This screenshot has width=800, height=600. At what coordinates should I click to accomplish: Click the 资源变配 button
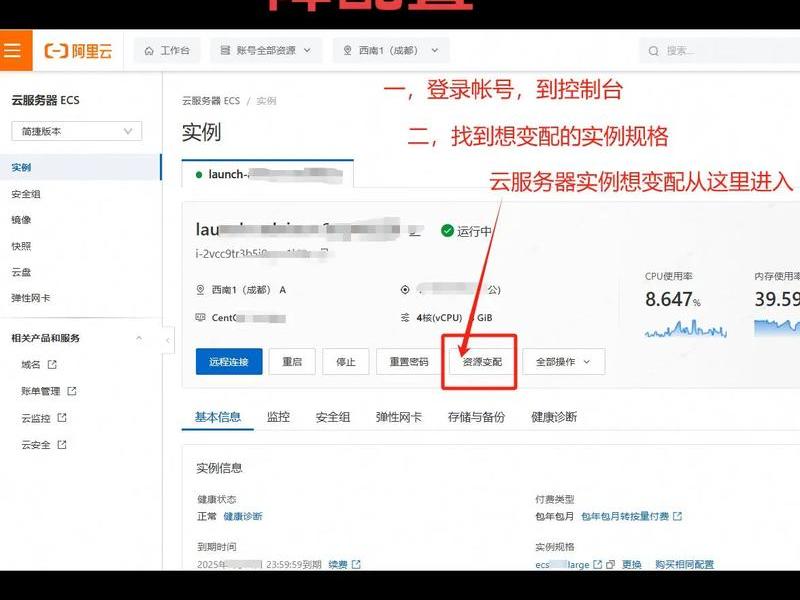482,362
